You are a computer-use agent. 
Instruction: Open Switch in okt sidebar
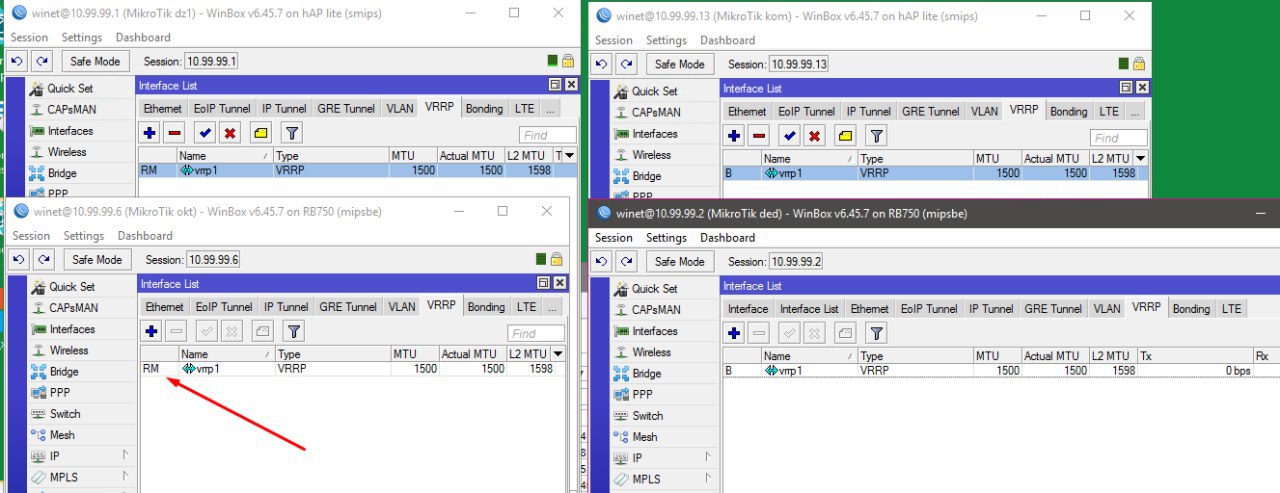pos(65,414)
